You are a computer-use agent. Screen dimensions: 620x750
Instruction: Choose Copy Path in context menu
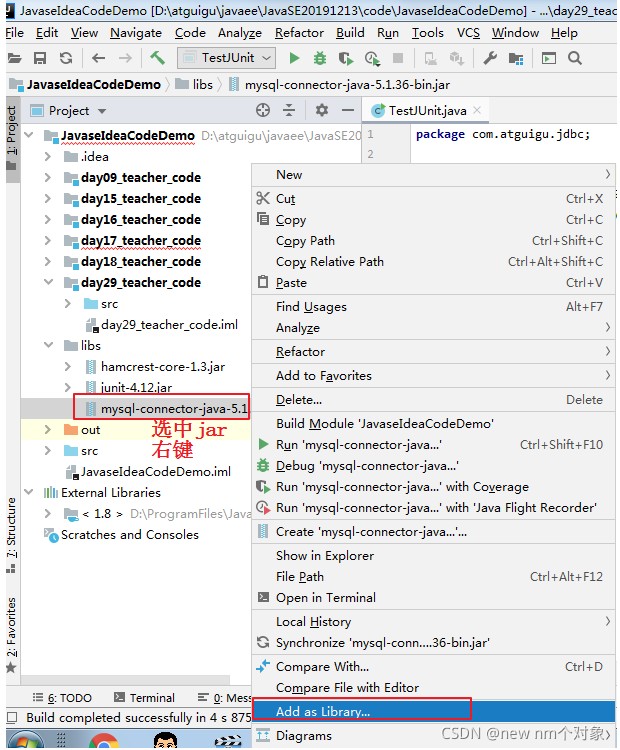coord(433,241)
